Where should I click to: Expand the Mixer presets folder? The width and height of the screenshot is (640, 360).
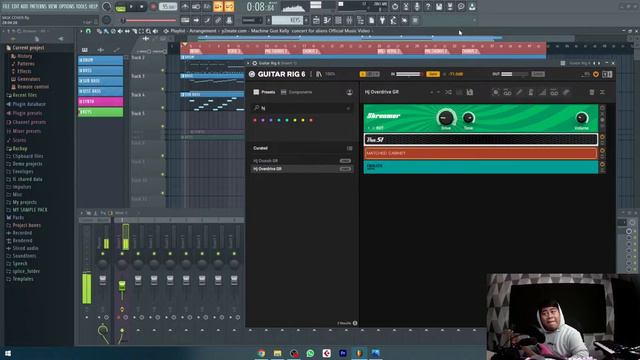click(26, 131)
